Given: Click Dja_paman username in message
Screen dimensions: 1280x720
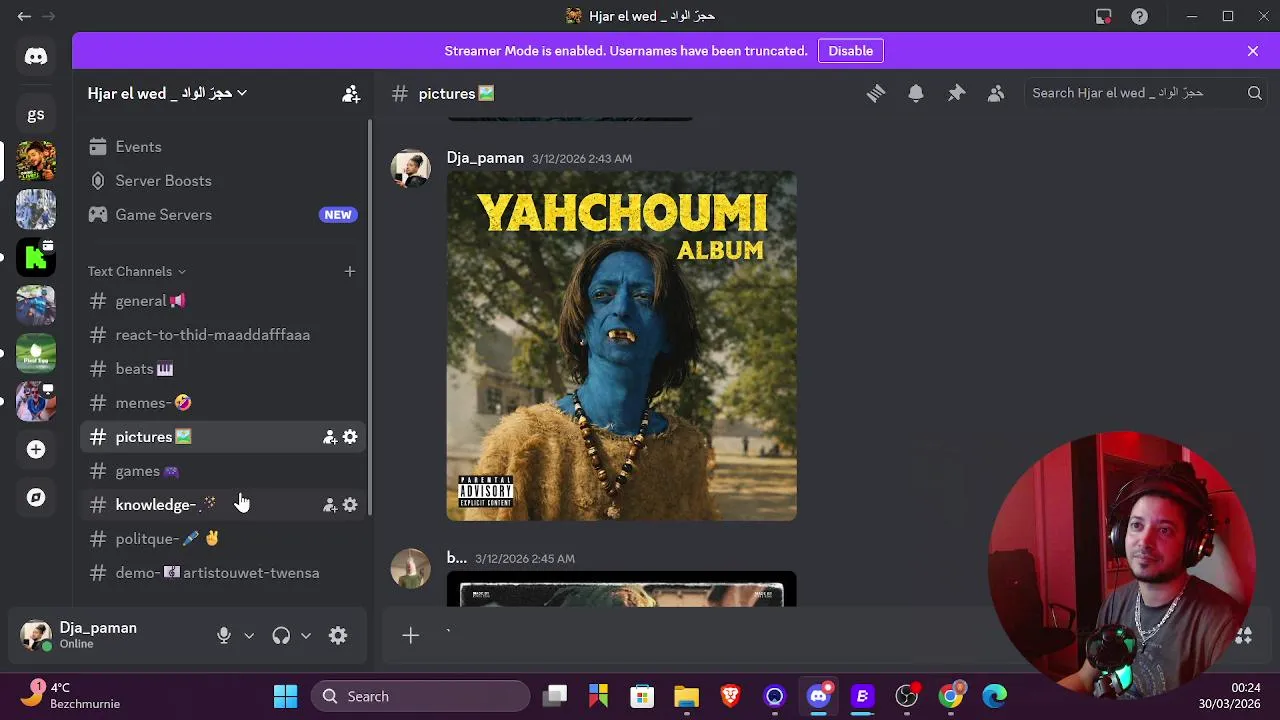Looking at the screenshot, I should tap(485, 158).
